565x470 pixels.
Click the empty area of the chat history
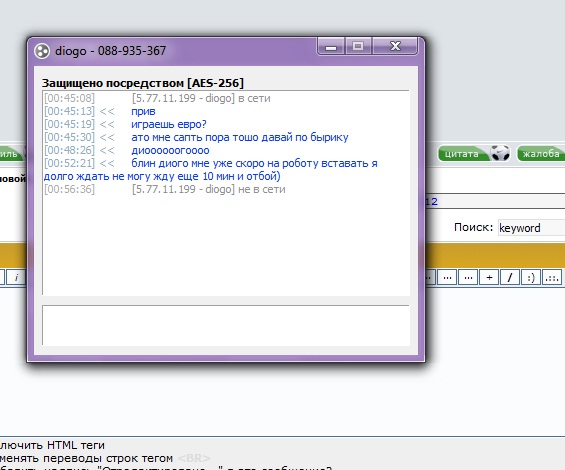point(226,245)
